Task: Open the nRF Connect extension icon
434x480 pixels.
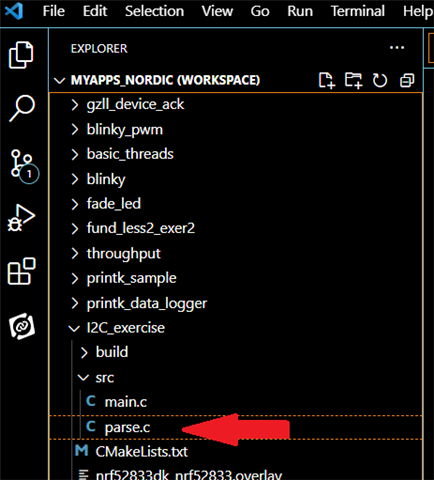Action: click(x=22, y=326)
